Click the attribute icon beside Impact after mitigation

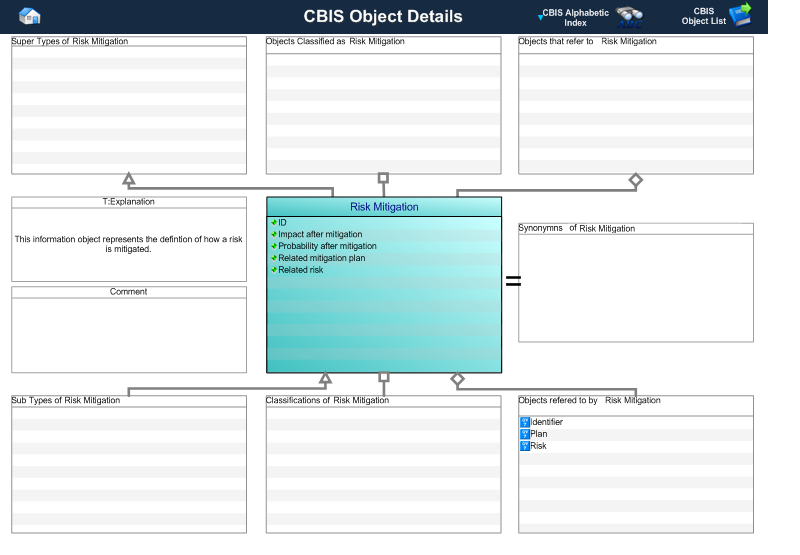(274, 234)
